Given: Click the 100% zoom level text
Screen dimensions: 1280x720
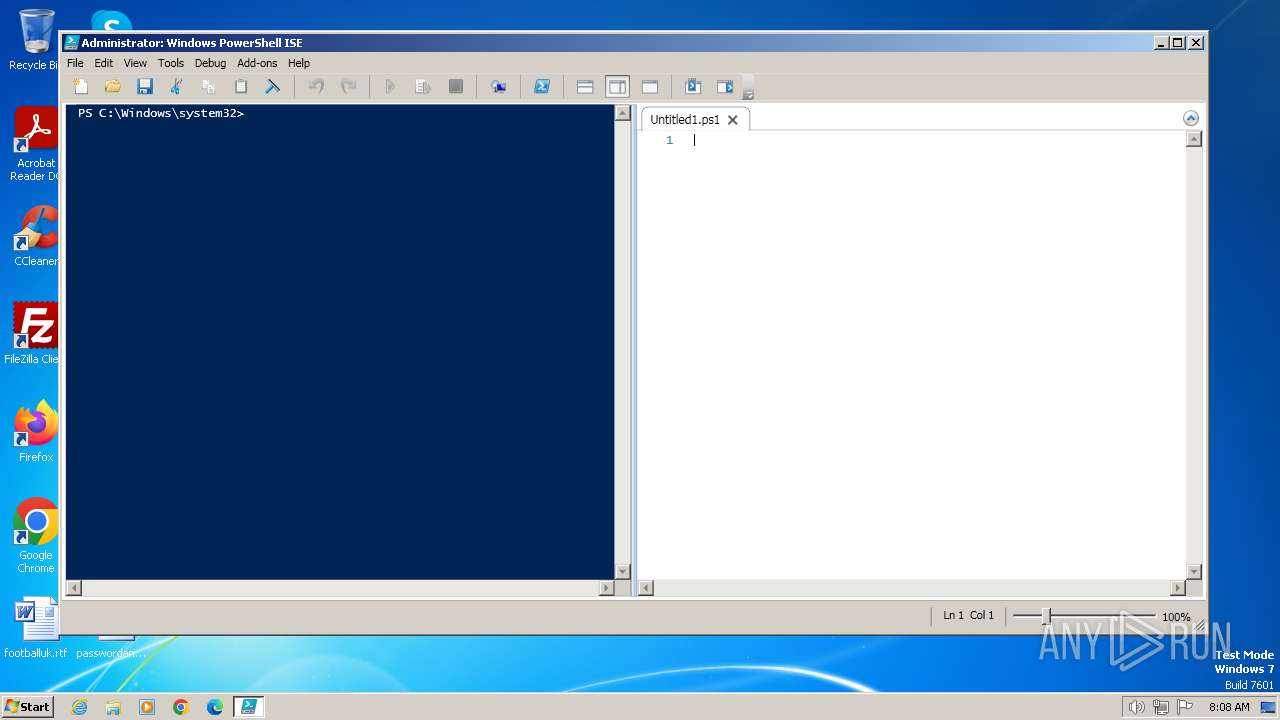Looking at the screenshot, I should click(1176, 617).
